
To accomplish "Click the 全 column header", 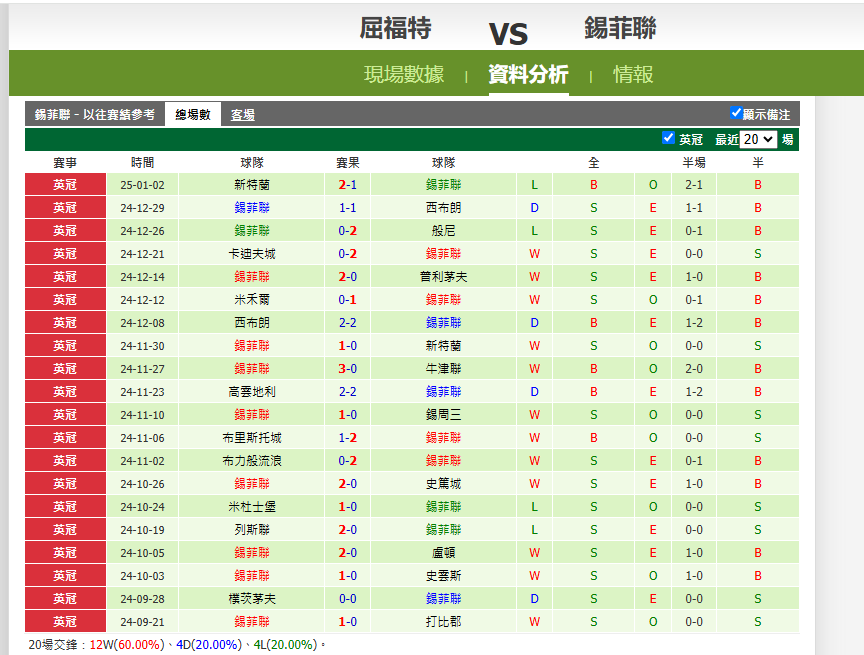I will (593, 163).
